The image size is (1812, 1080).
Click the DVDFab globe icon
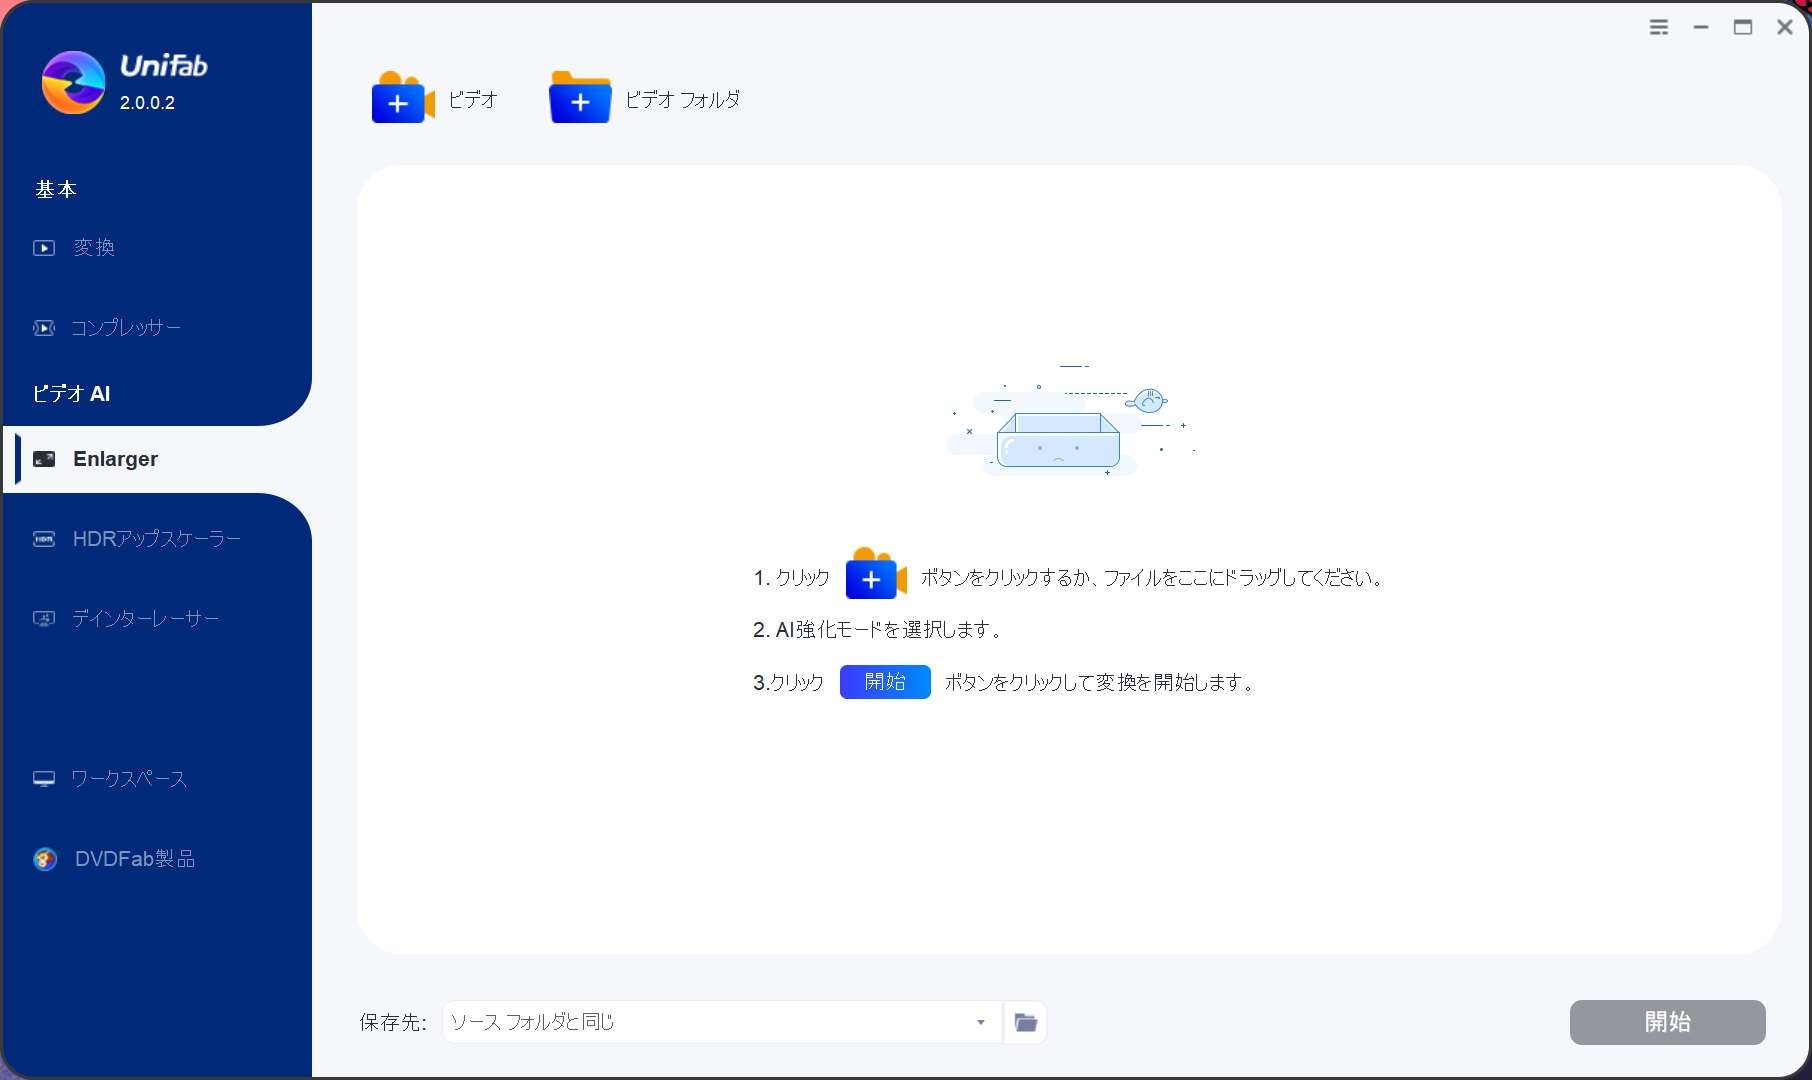45,859
